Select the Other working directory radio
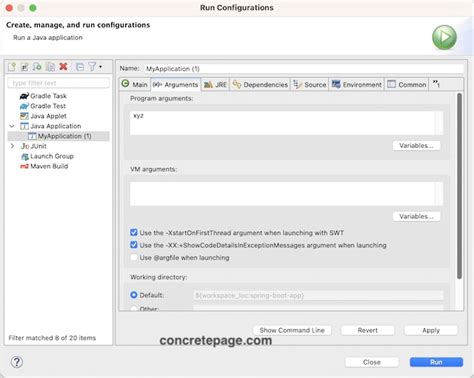Screen dimensions: 474x378 (134, 309)
